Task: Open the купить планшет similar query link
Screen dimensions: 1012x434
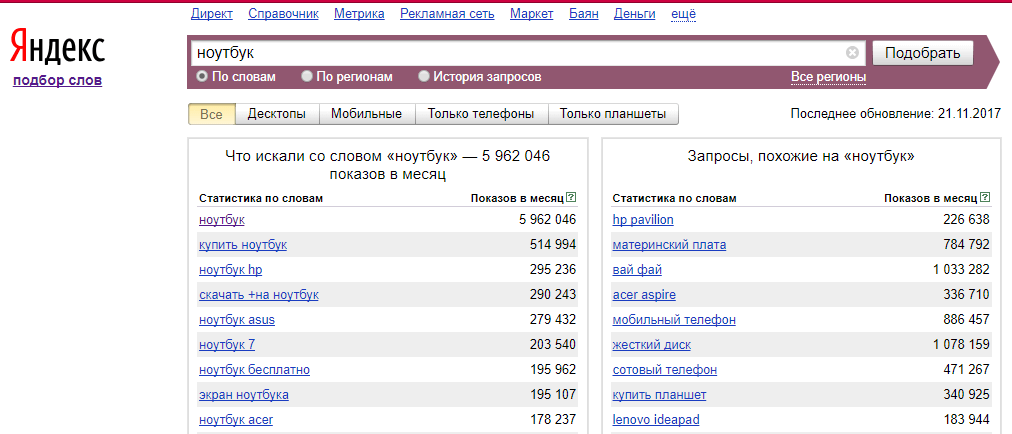Action: point(660,395)
